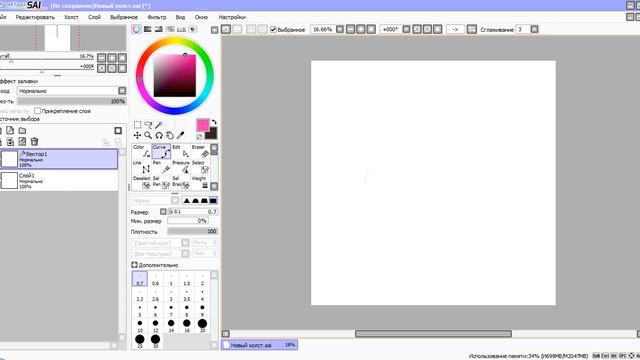640x360 pixels.
Task: Toggle the Выбранное checkbox
Action: [x=273, y=29]
